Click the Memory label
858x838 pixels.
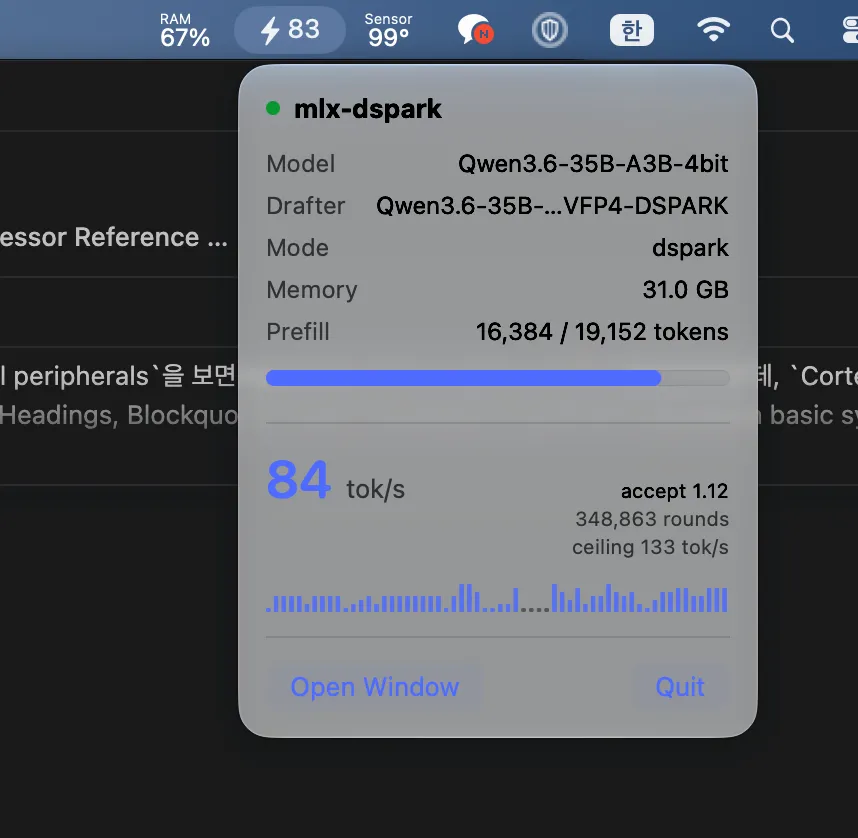(x=311, y=290)
